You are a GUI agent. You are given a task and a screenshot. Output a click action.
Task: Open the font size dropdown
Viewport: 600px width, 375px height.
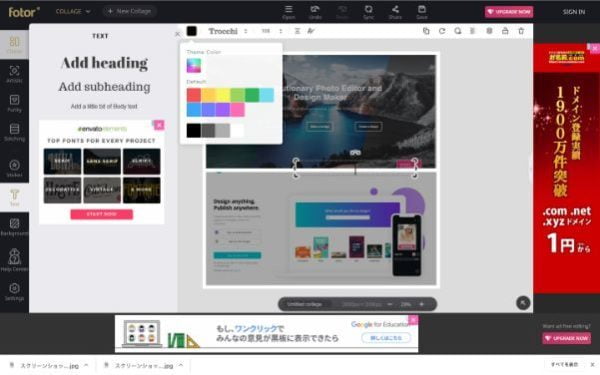pyautogui.click(x=272, y=31)
